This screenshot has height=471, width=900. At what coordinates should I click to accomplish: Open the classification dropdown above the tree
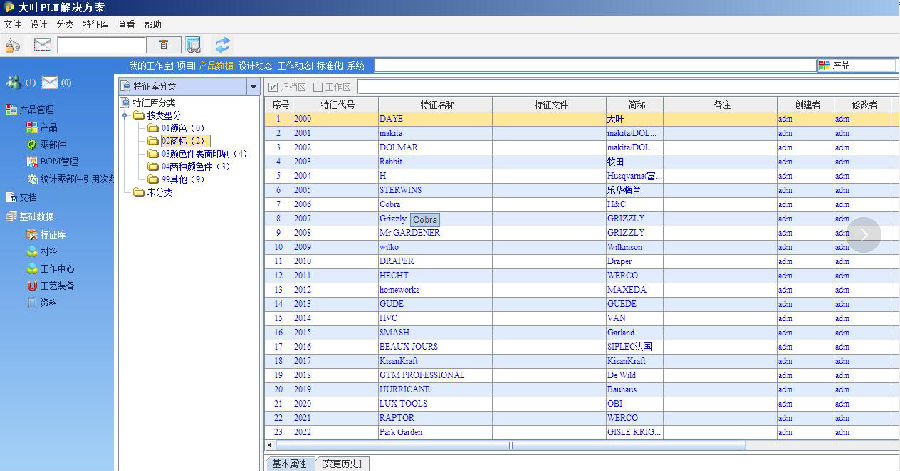pos(252,87)
